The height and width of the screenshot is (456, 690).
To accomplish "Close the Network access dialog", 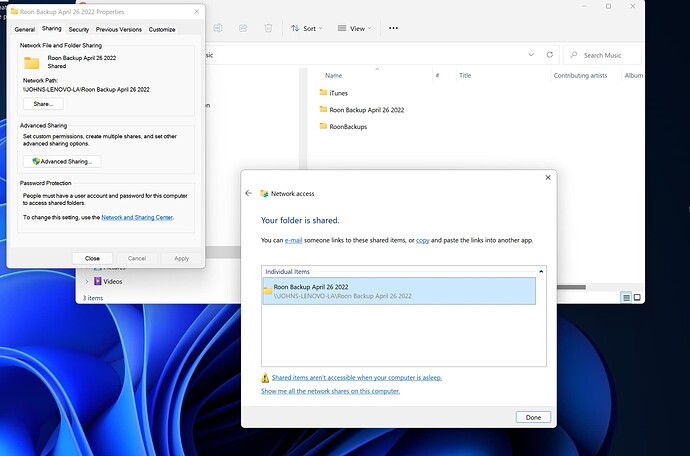I will [548, 177].
